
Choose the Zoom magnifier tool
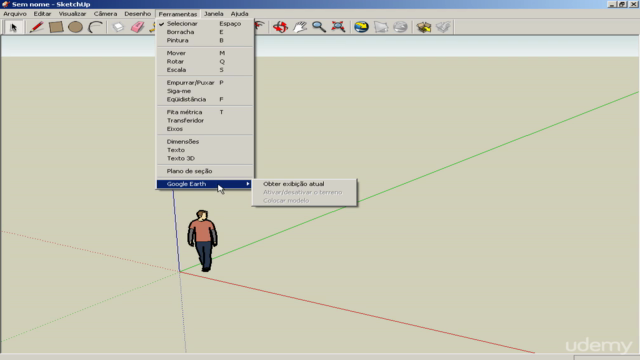(319, 27)
